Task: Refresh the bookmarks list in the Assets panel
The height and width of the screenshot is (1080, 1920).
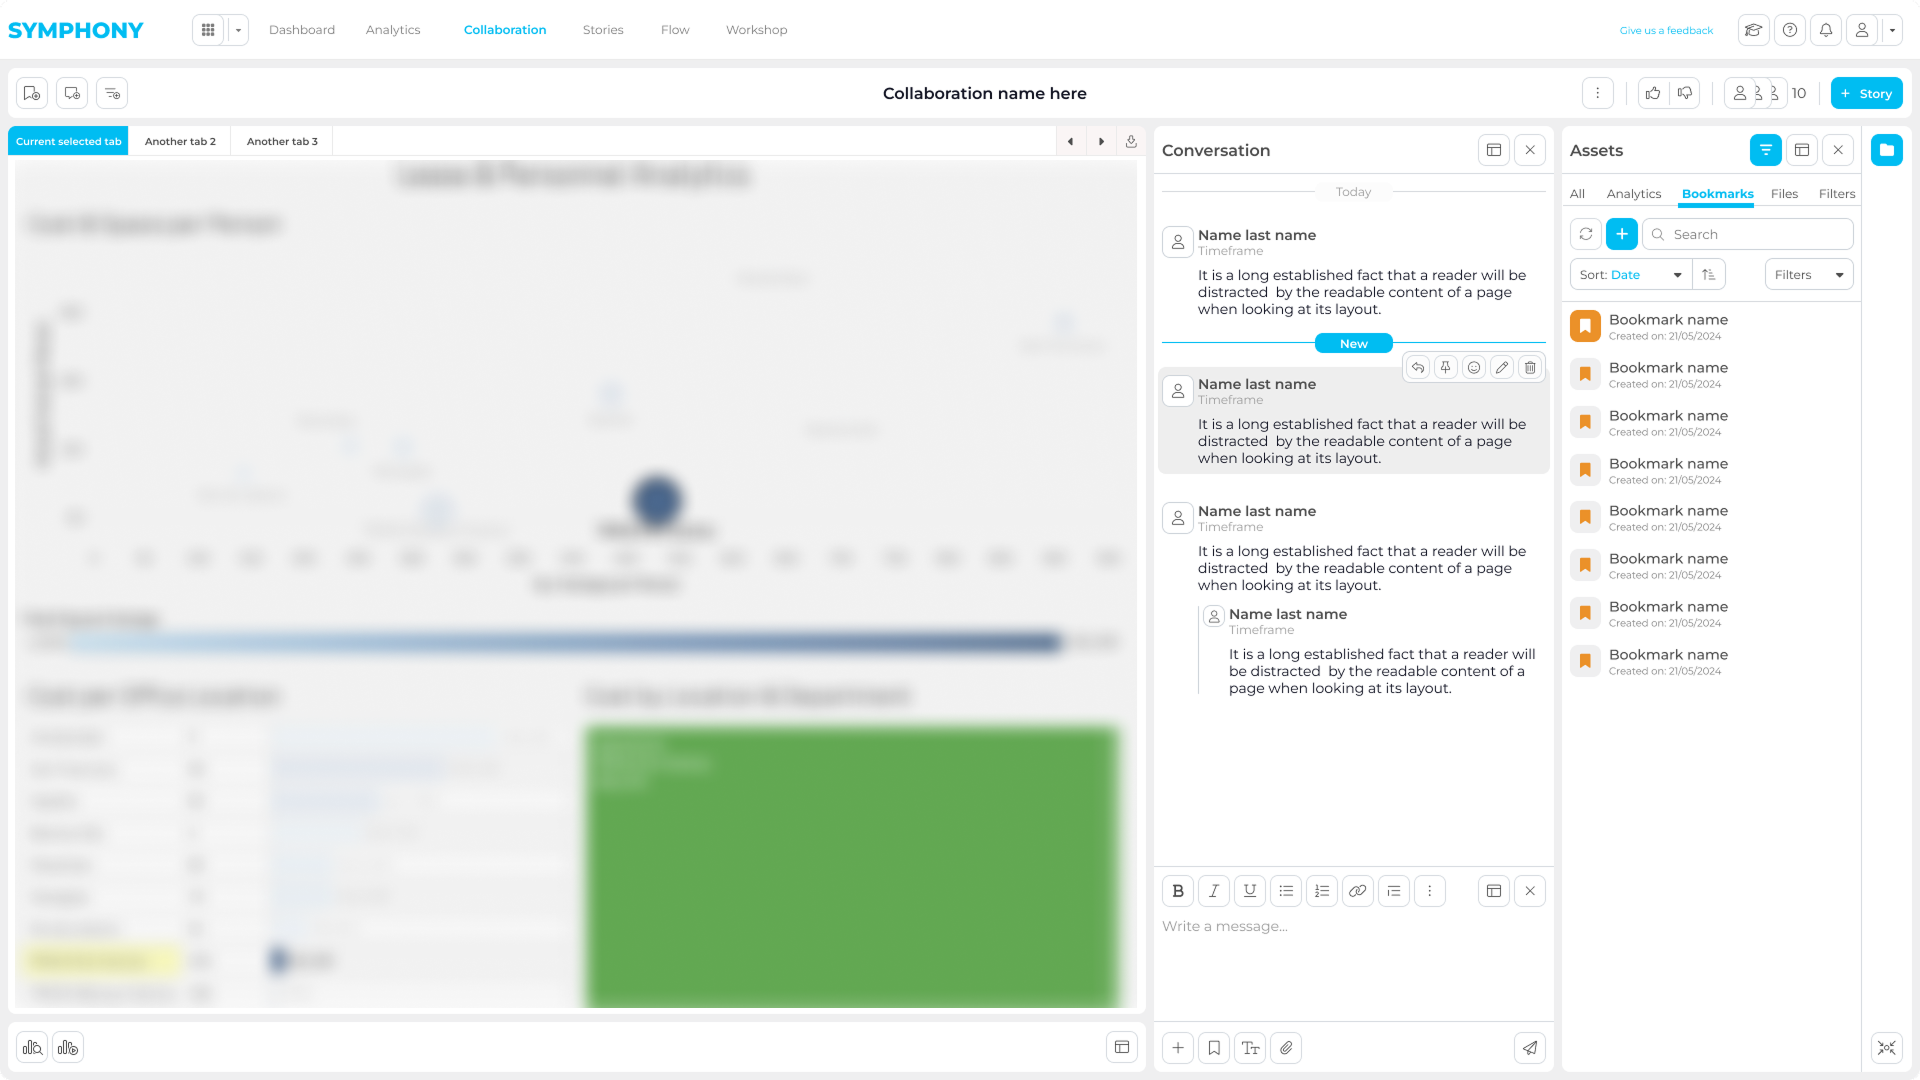Action: 1585,234
